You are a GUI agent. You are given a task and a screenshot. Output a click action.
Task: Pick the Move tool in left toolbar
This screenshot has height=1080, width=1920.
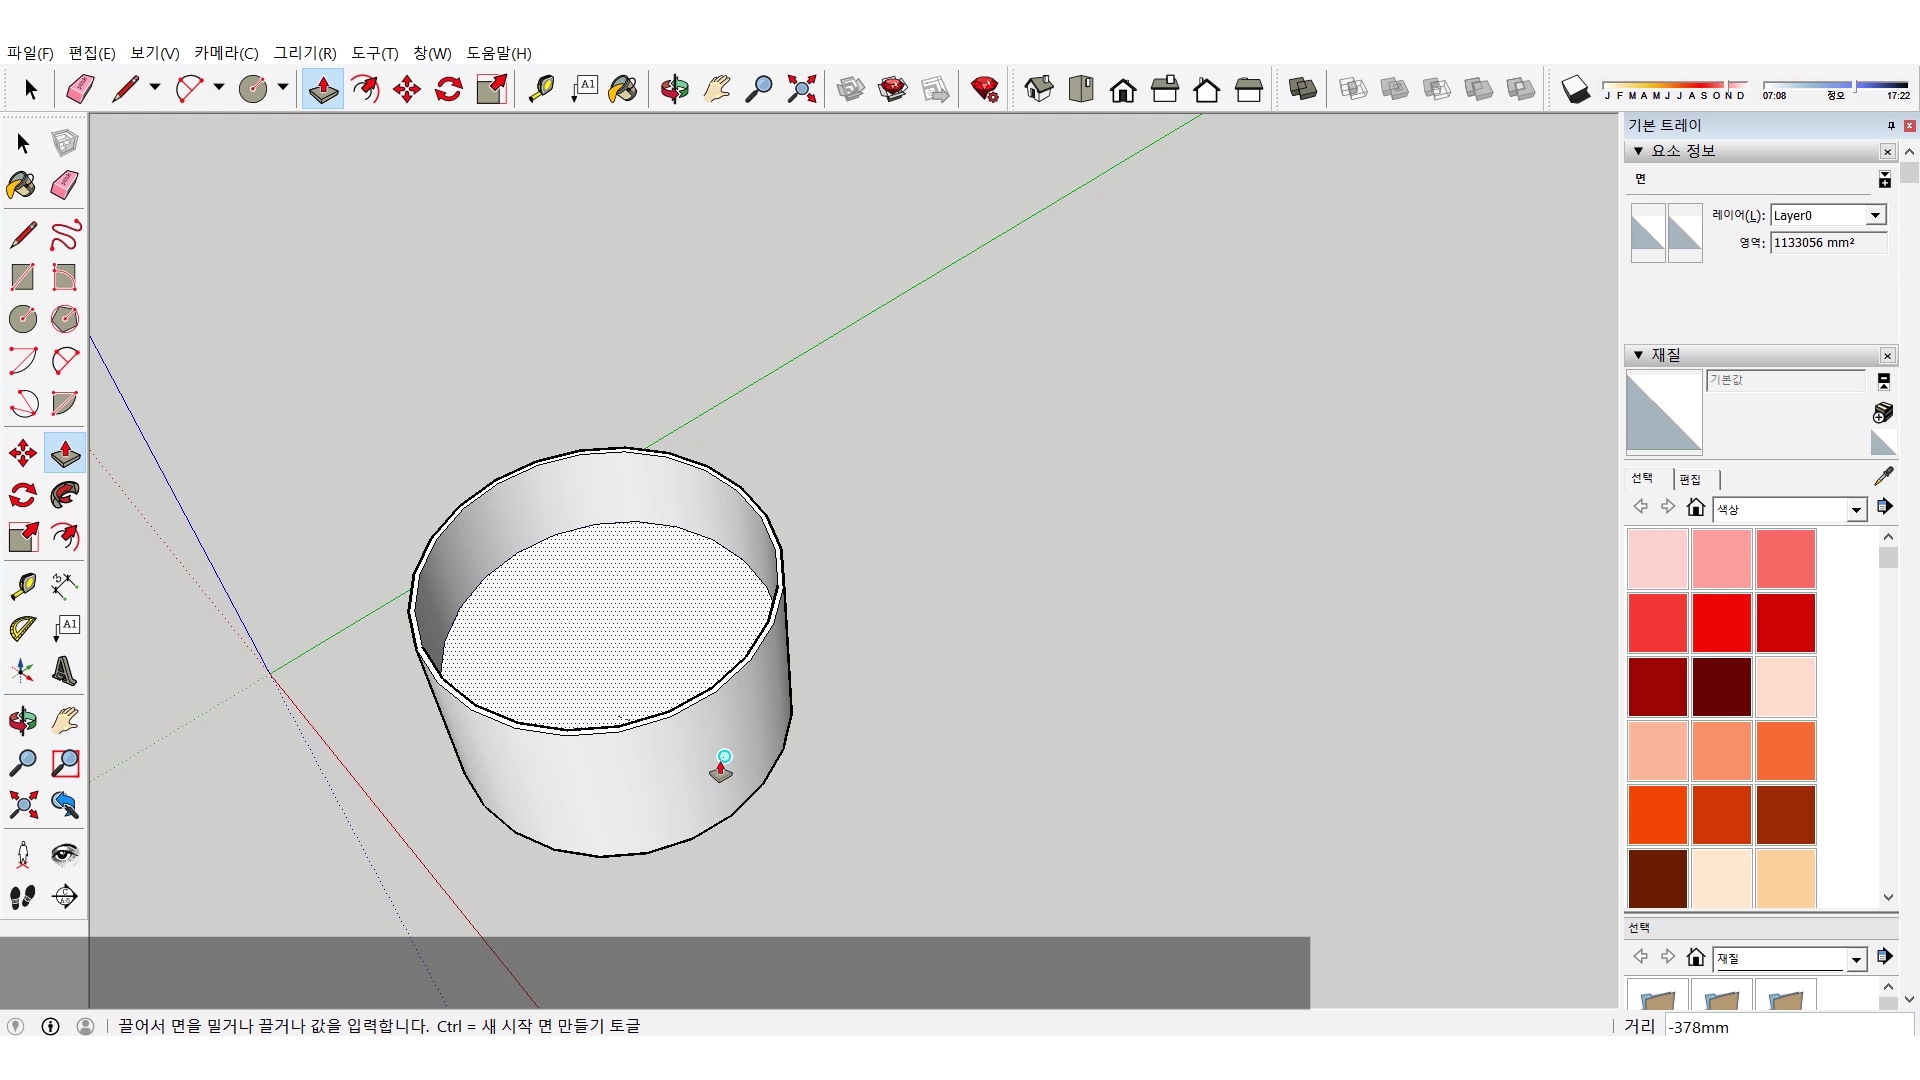point(22,453)
